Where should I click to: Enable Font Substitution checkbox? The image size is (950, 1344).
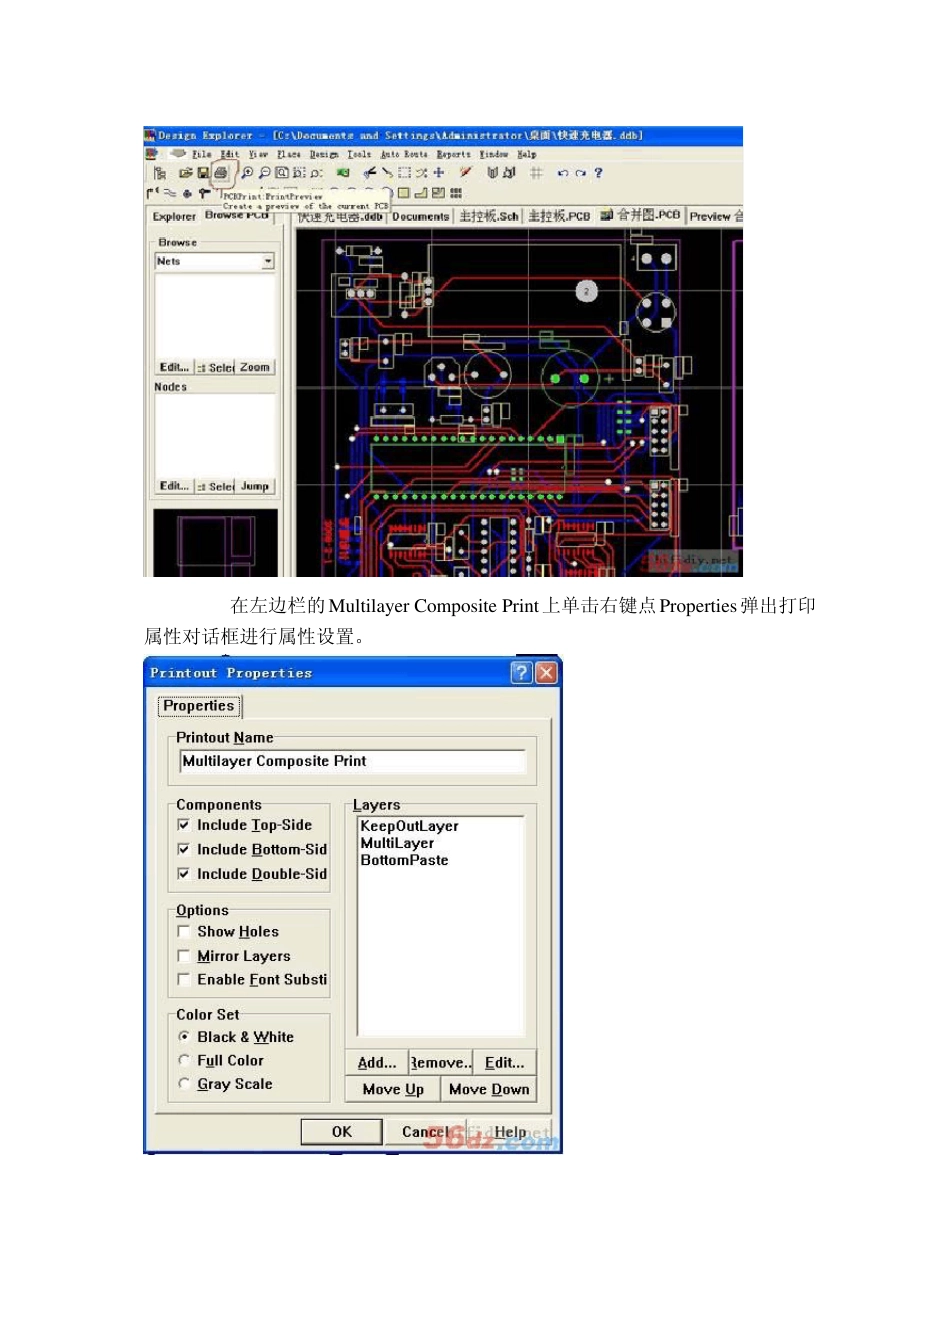[183, 979]
